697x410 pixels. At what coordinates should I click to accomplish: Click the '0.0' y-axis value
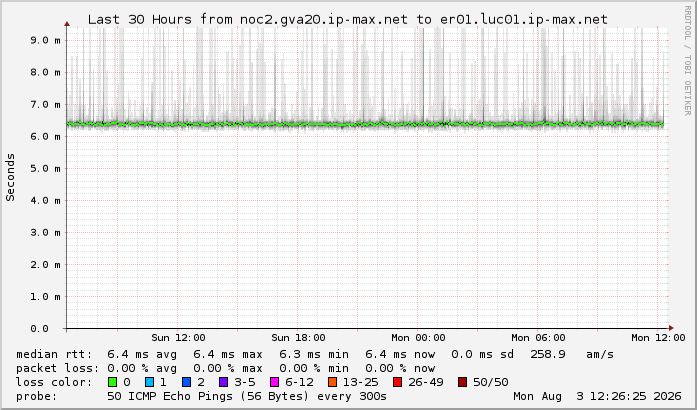pyautogui.click(x=39, y=329)
